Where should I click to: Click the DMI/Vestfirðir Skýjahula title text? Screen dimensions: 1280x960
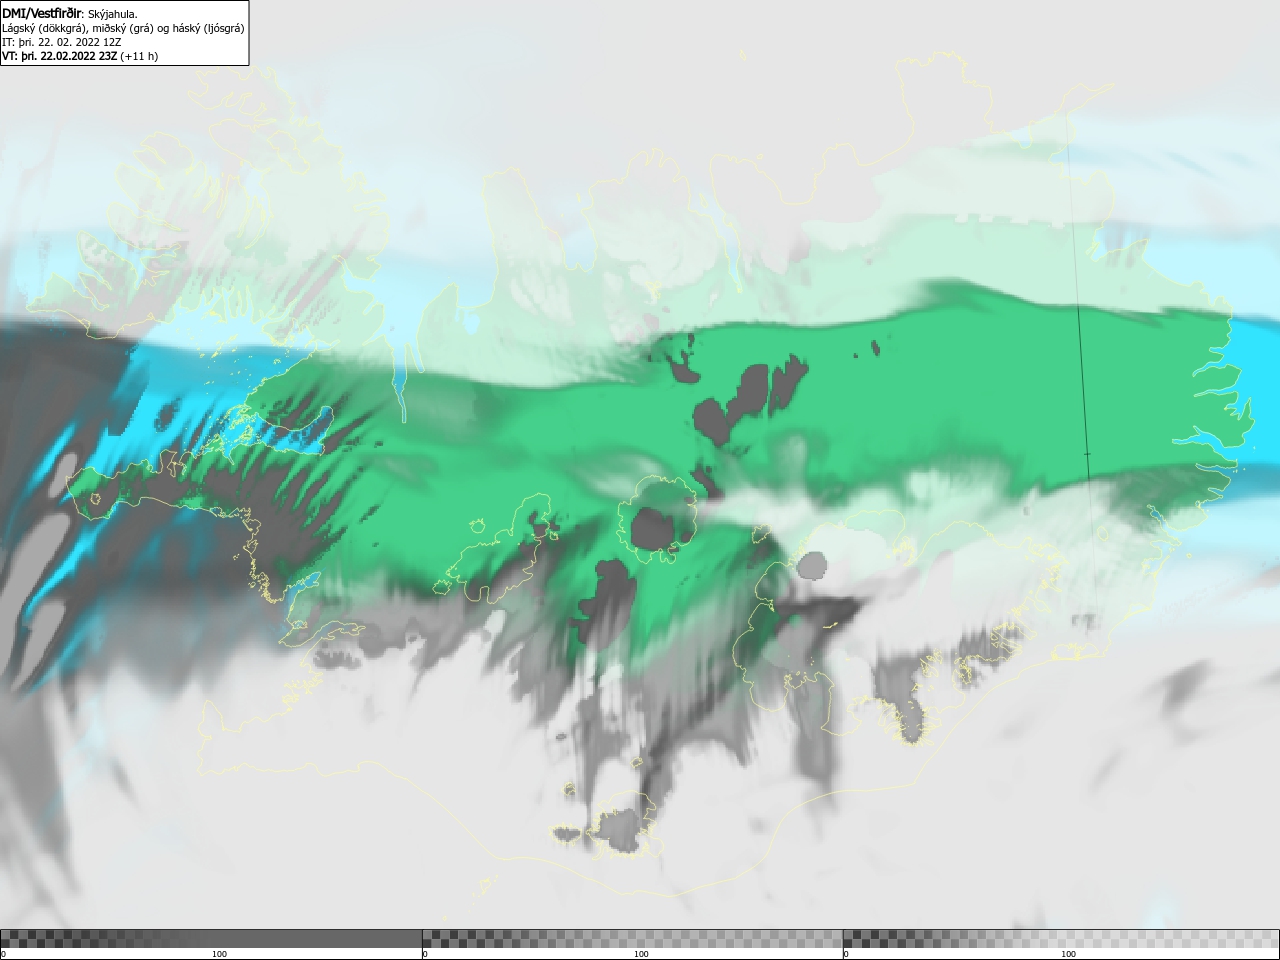[x=70, y=14]
